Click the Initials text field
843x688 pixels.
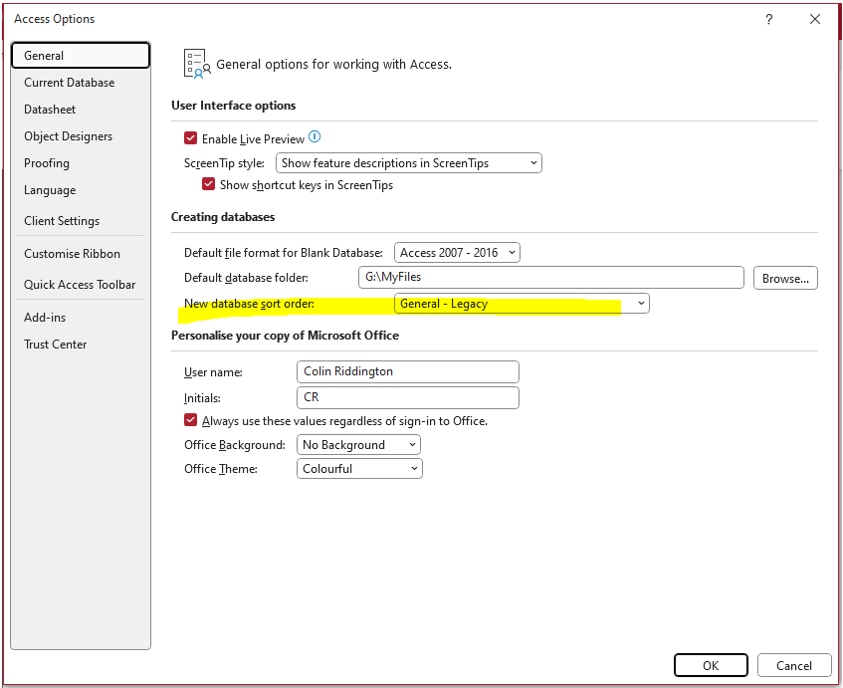[408, 397]
